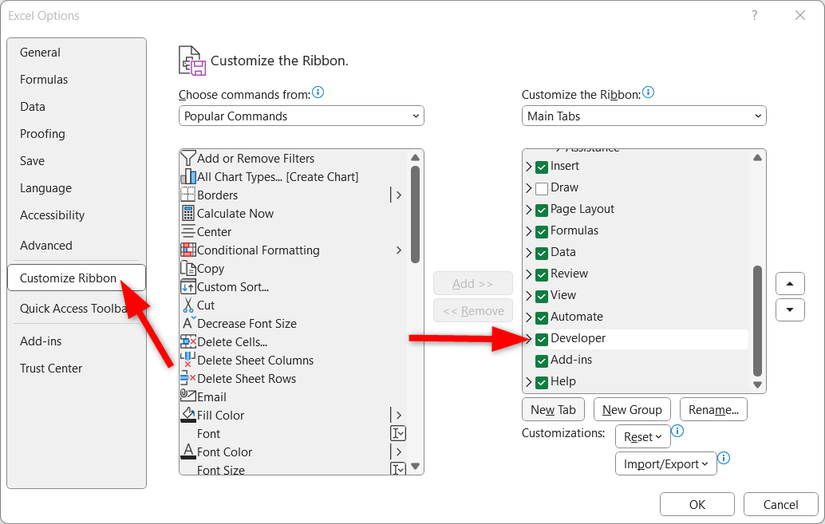Expand the Help tab tree node
The width and height of the screenshot is (825, 524).
pyautogui.click(x=529, y=382)
